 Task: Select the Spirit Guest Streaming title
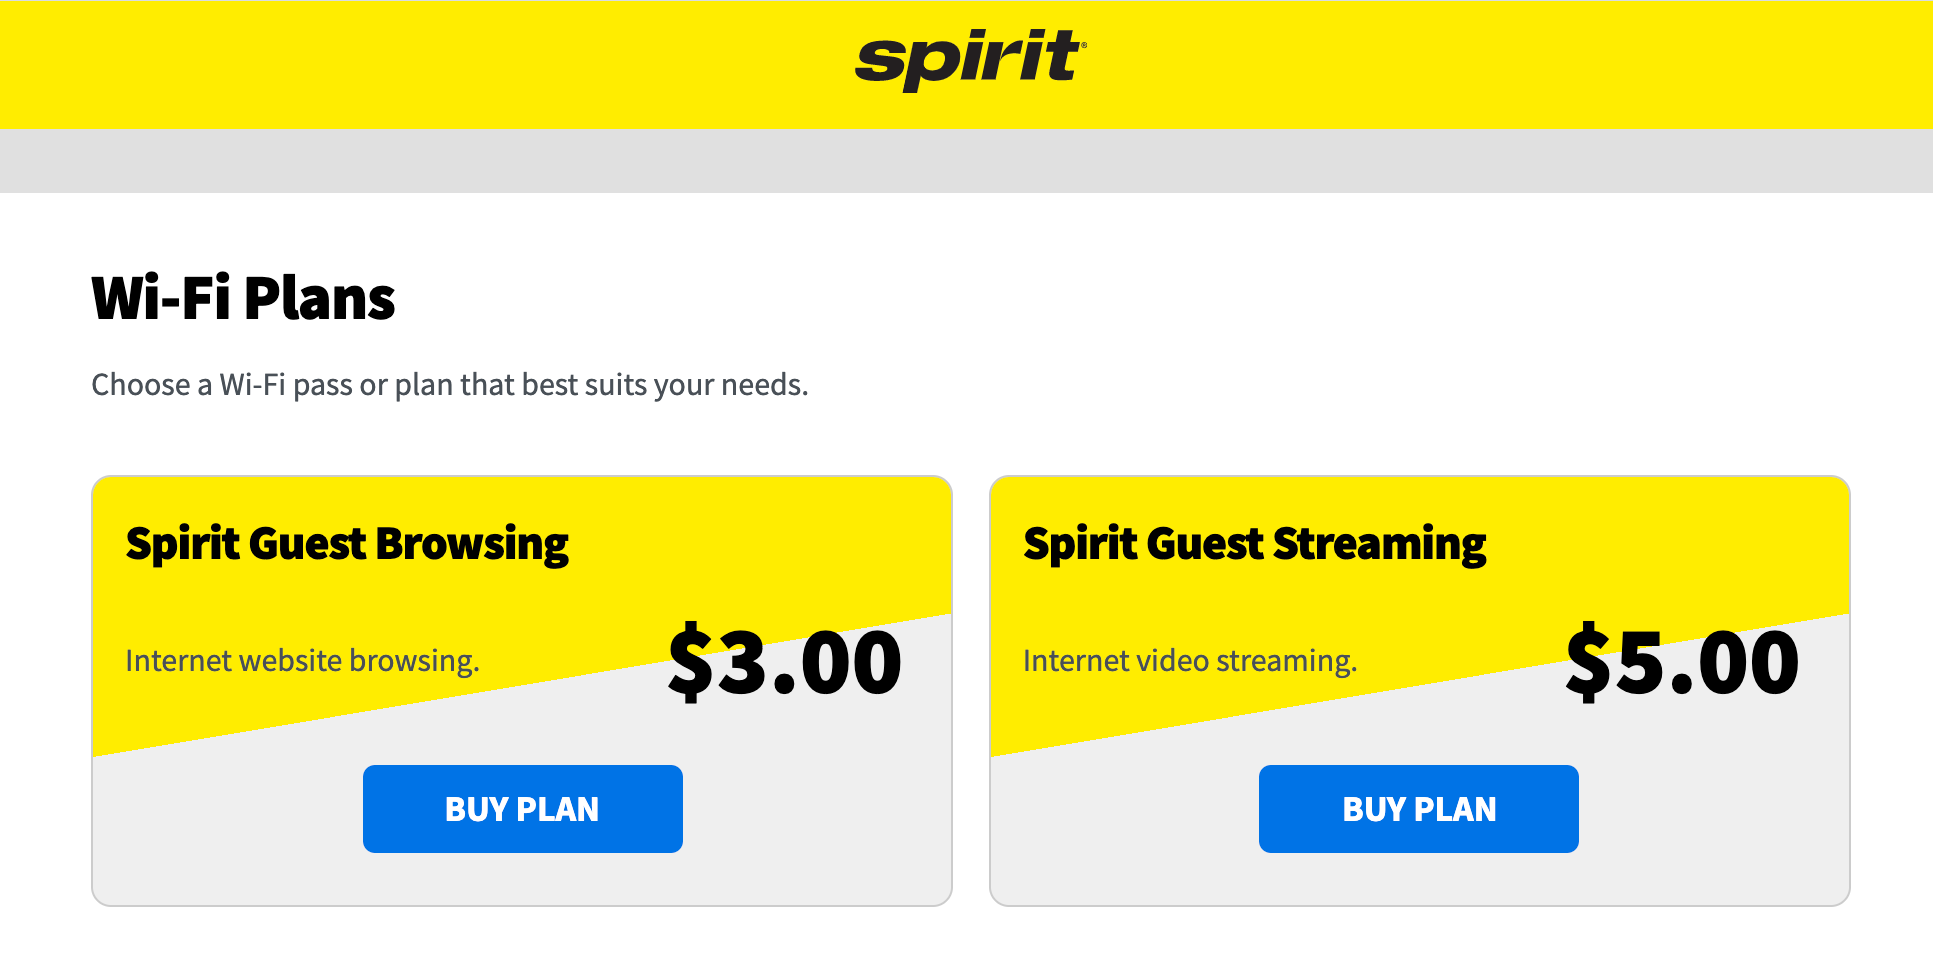click(1254, 545)
